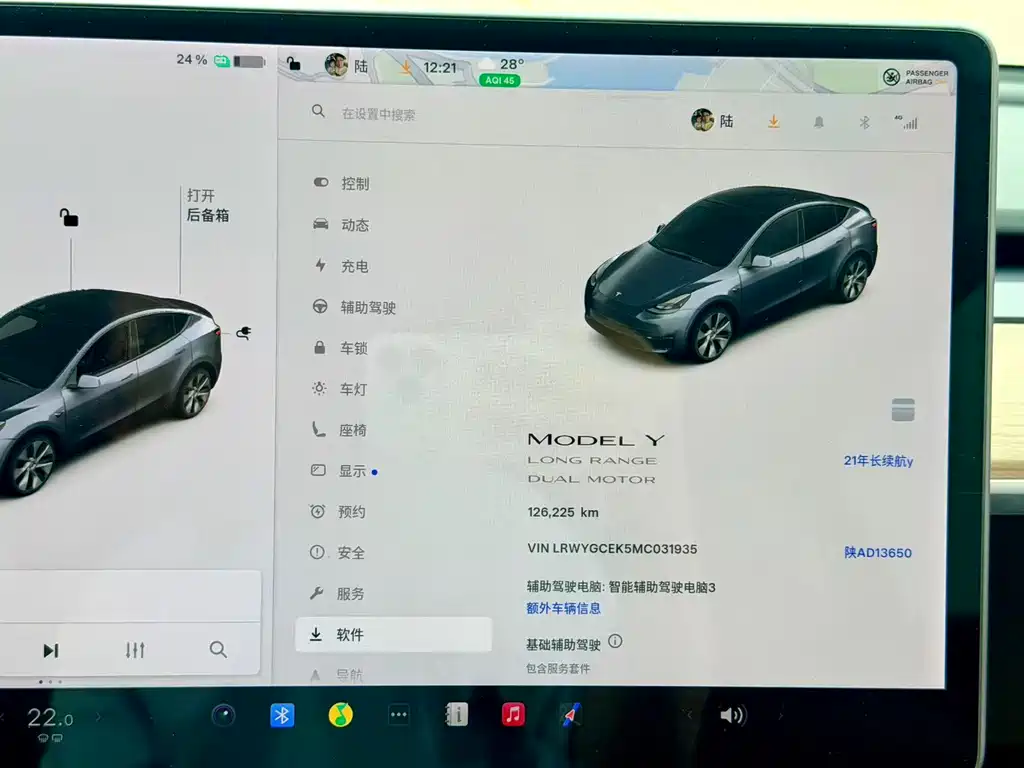Image resolution: width=1024 pixels, height=768 pixels.
Task: Tap the 22.0 cabin temperature setting
Action: click(50, 718)
